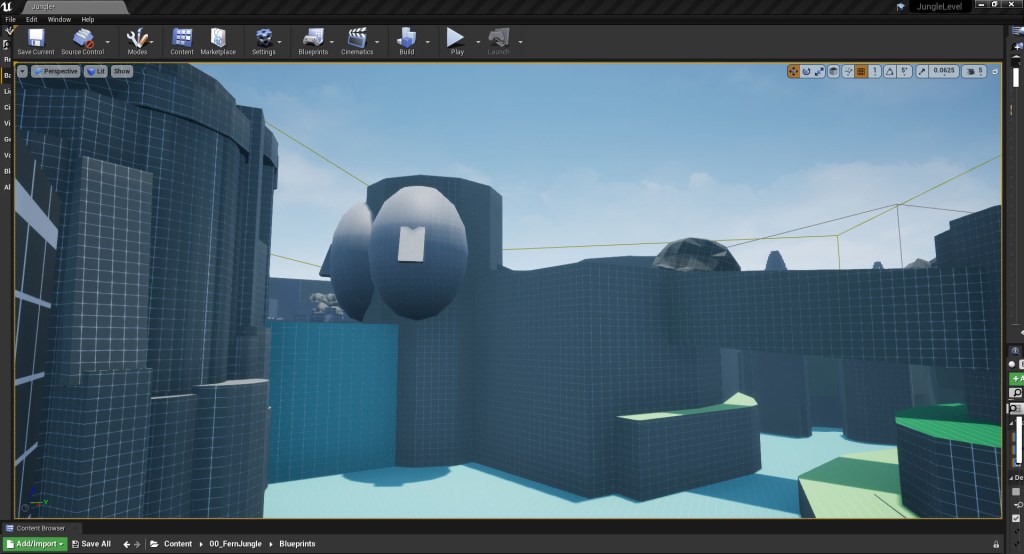The image size is (1024, 554).
Task: Select the rotate gizmo tool in viewport
Action: pyautogui.click(x=807, y=71)
